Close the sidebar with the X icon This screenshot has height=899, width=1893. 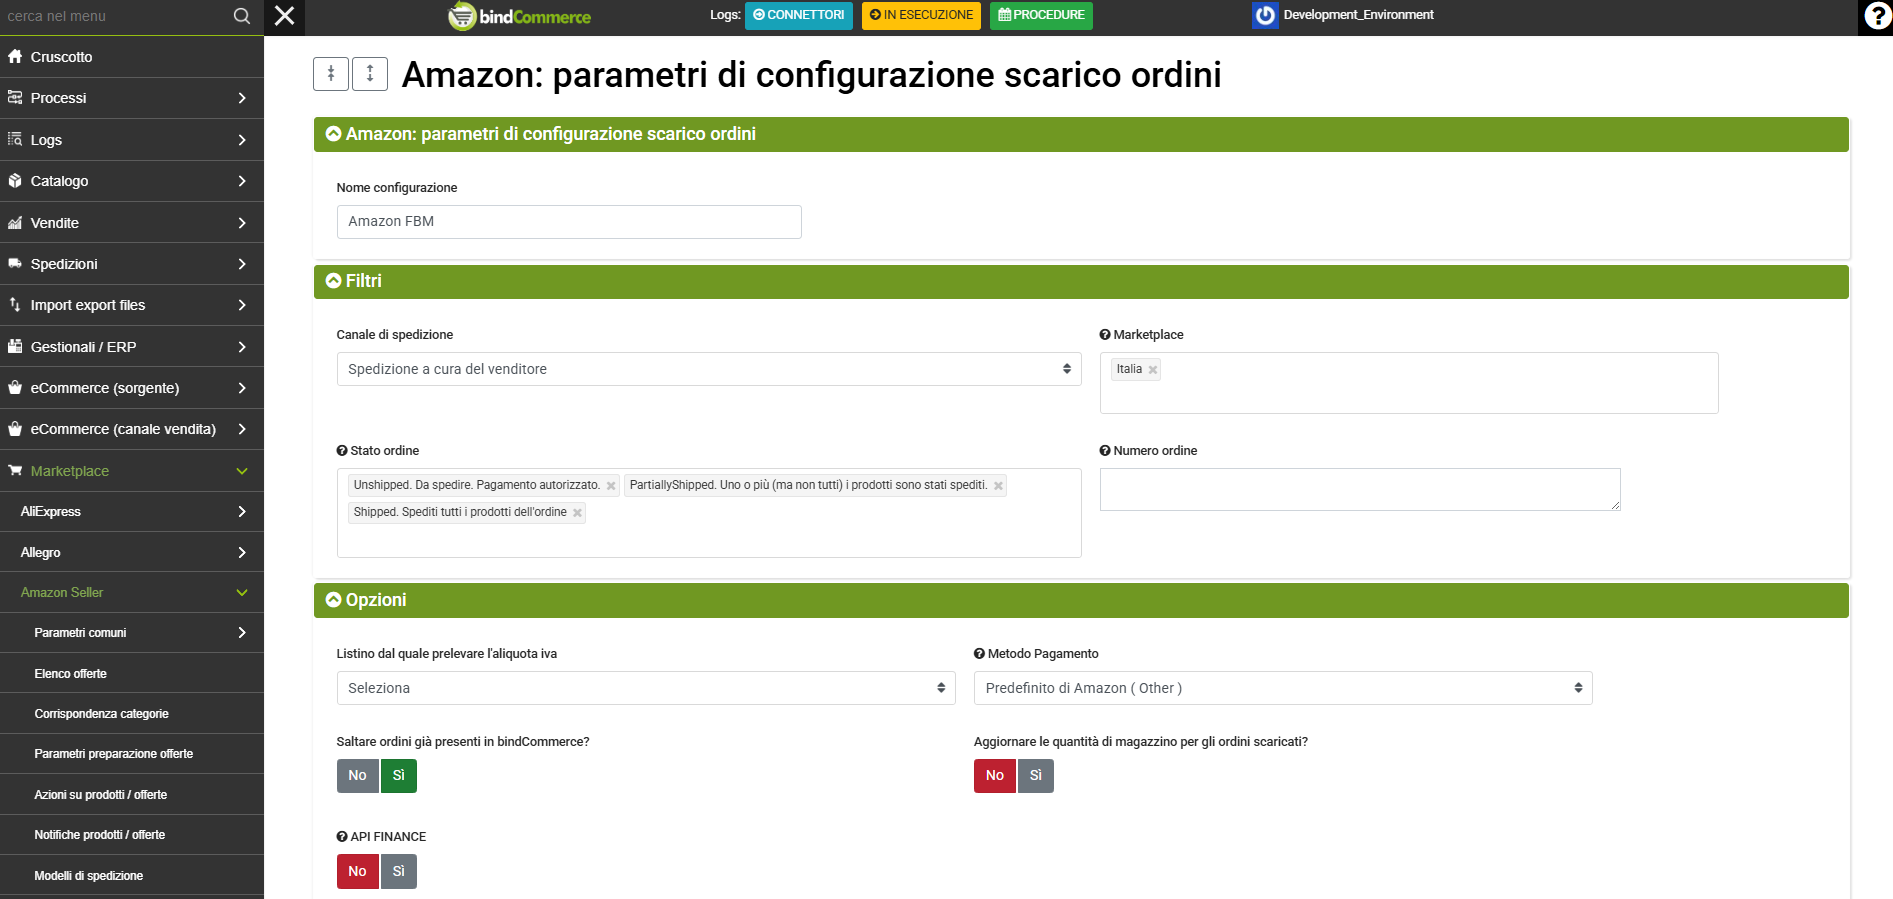(285, 16)
